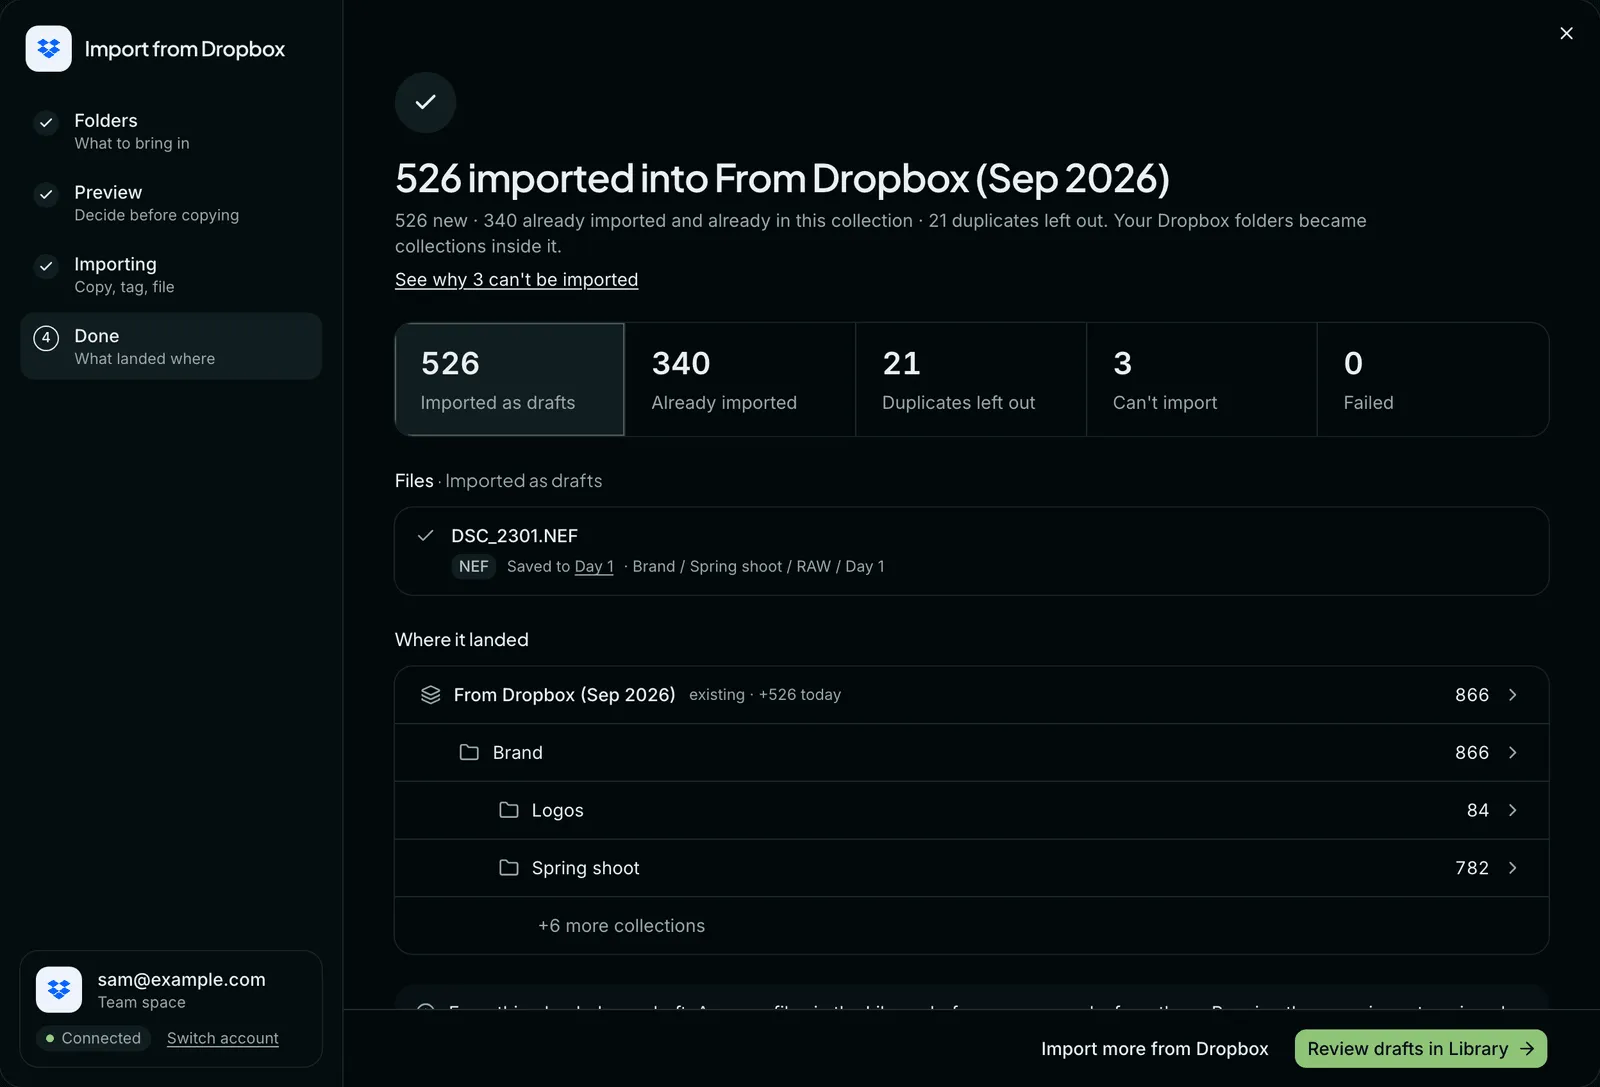Click the 84 count for Logos
The width and height of the screenshot is (1600, 1087).
pos(1478,810)
